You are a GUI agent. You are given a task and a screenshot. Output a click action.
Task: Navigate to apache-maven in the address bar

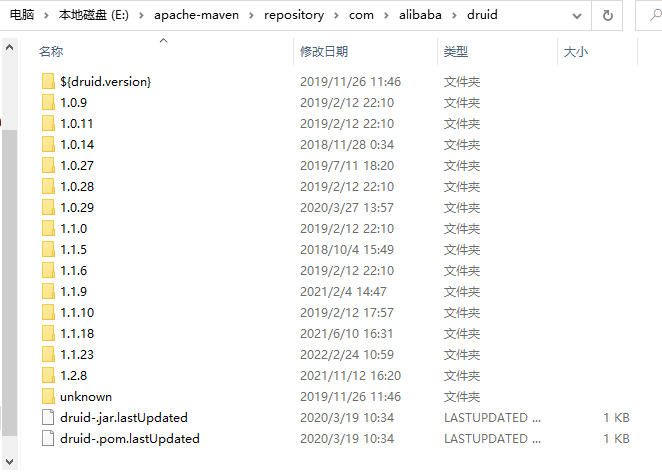(x=196, y=15)
